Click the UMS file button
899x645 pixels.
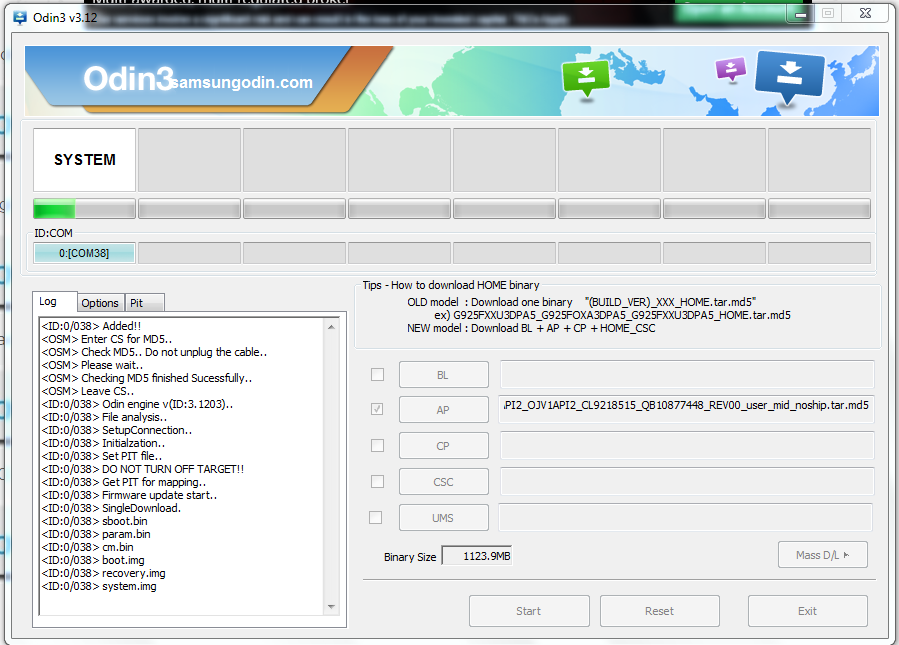coord(444,518)
